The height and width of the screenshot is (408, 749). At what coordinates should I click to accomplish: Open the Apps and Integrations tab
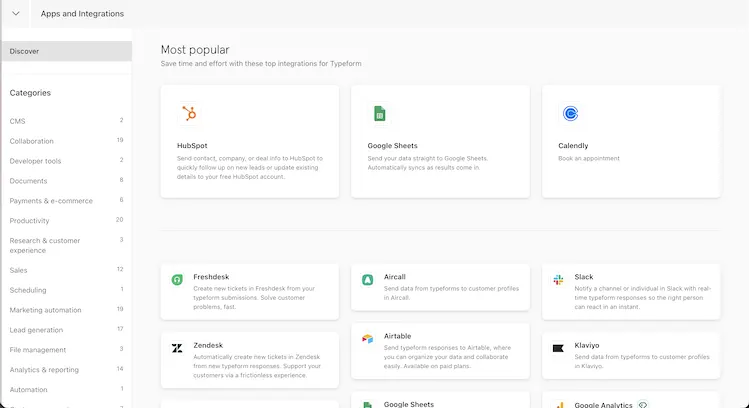pos(82,14)
